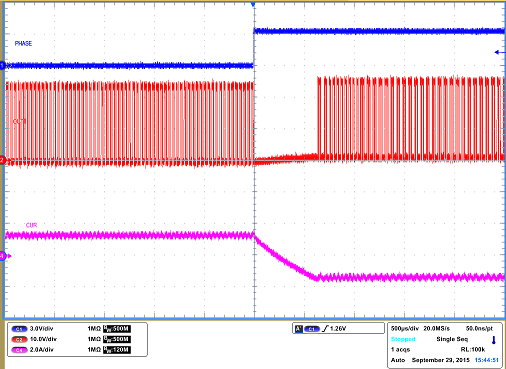Click the 50.0ns/pt resolution value
Viewport: 506px width, 369px height.
coord(479,329)
